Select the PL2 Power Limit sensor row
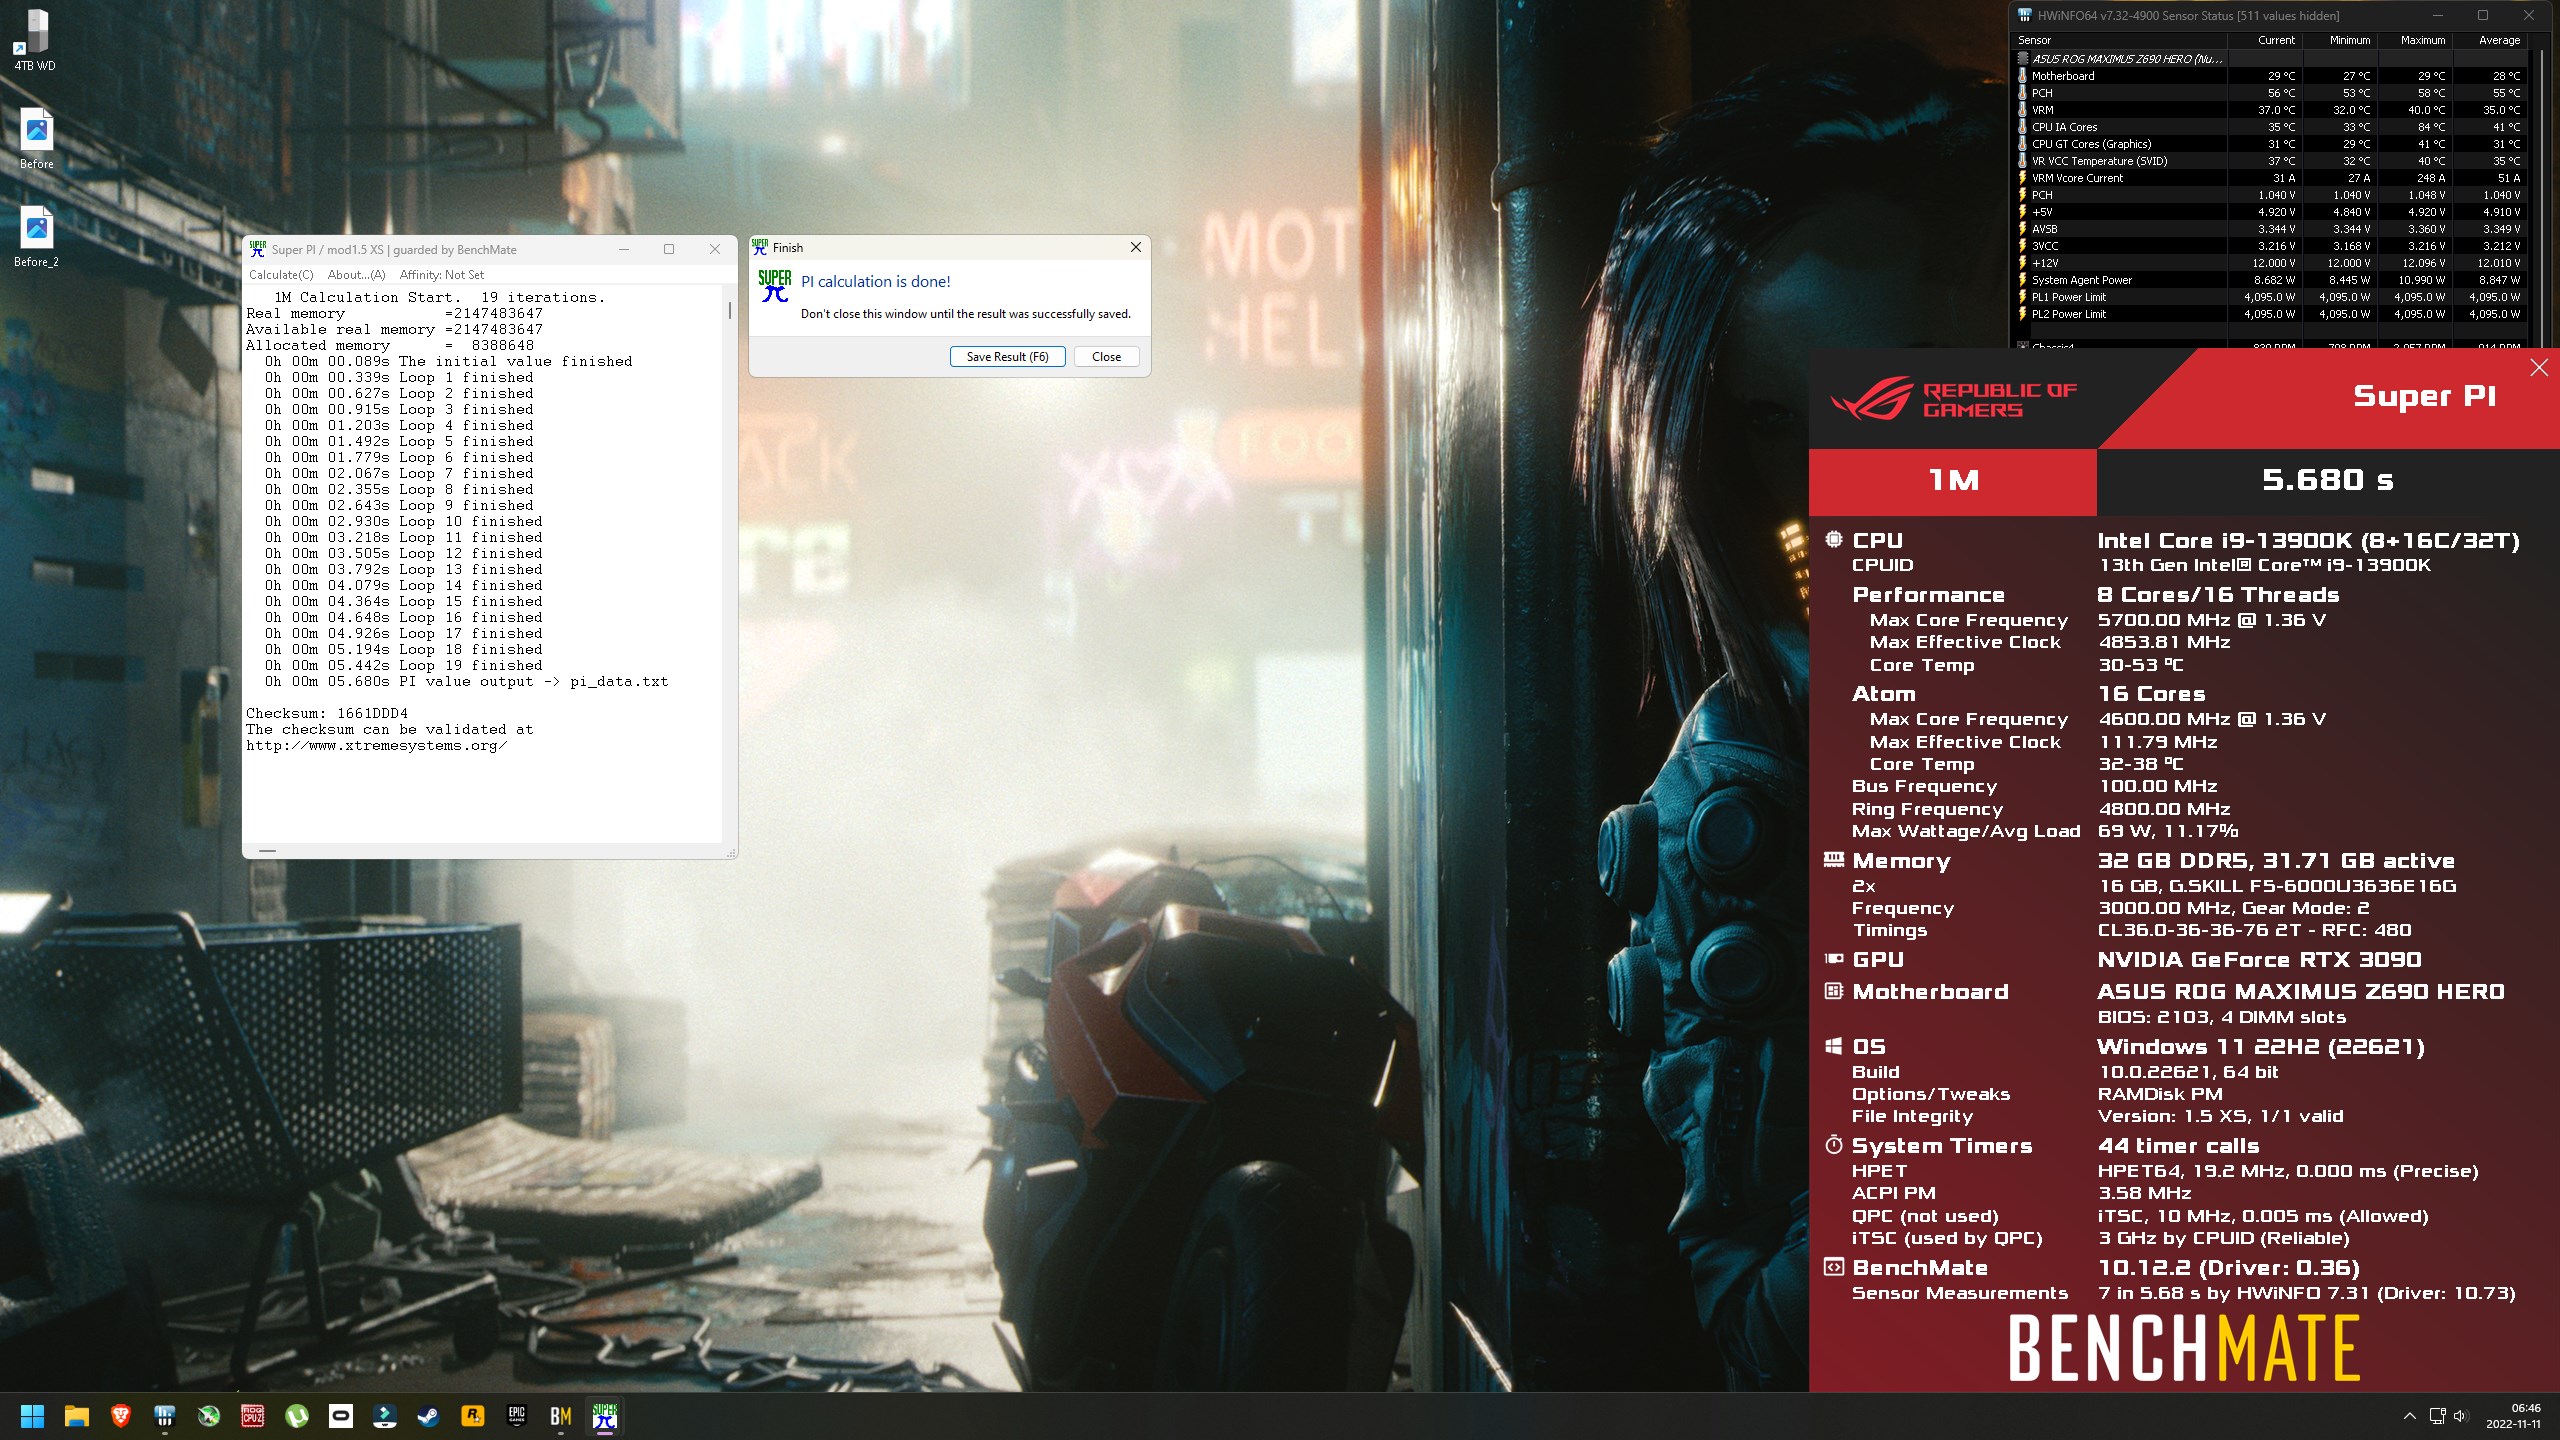 [2270, 314]
